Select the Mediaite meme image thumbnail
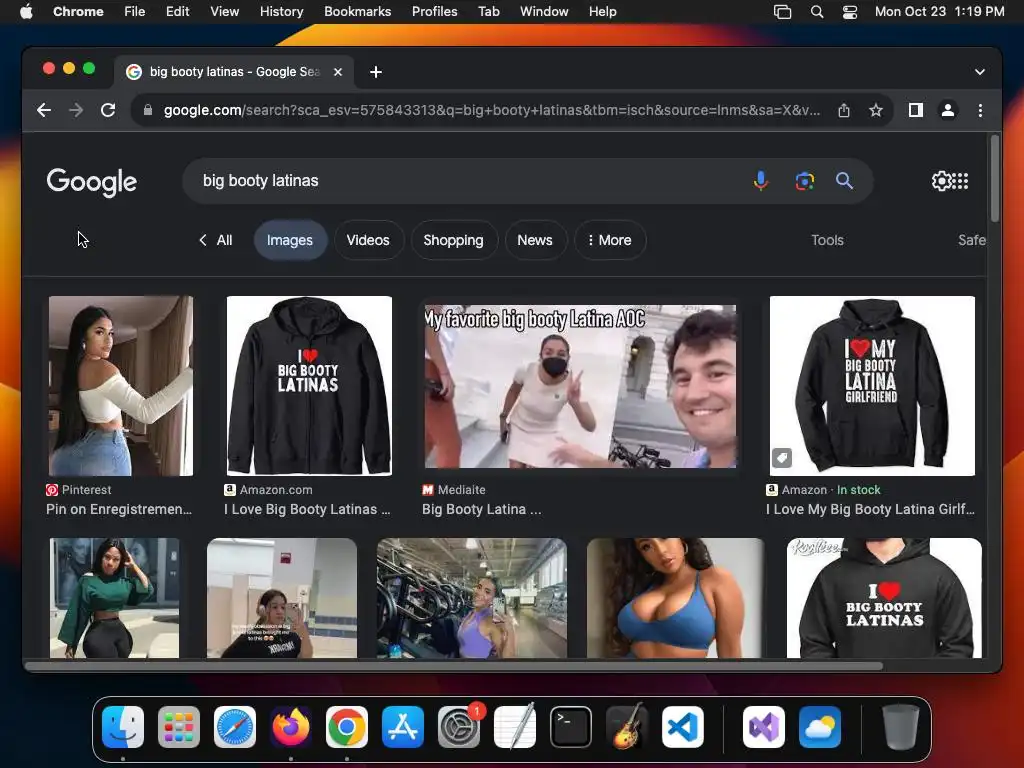1024x768 pixels. 581,386
